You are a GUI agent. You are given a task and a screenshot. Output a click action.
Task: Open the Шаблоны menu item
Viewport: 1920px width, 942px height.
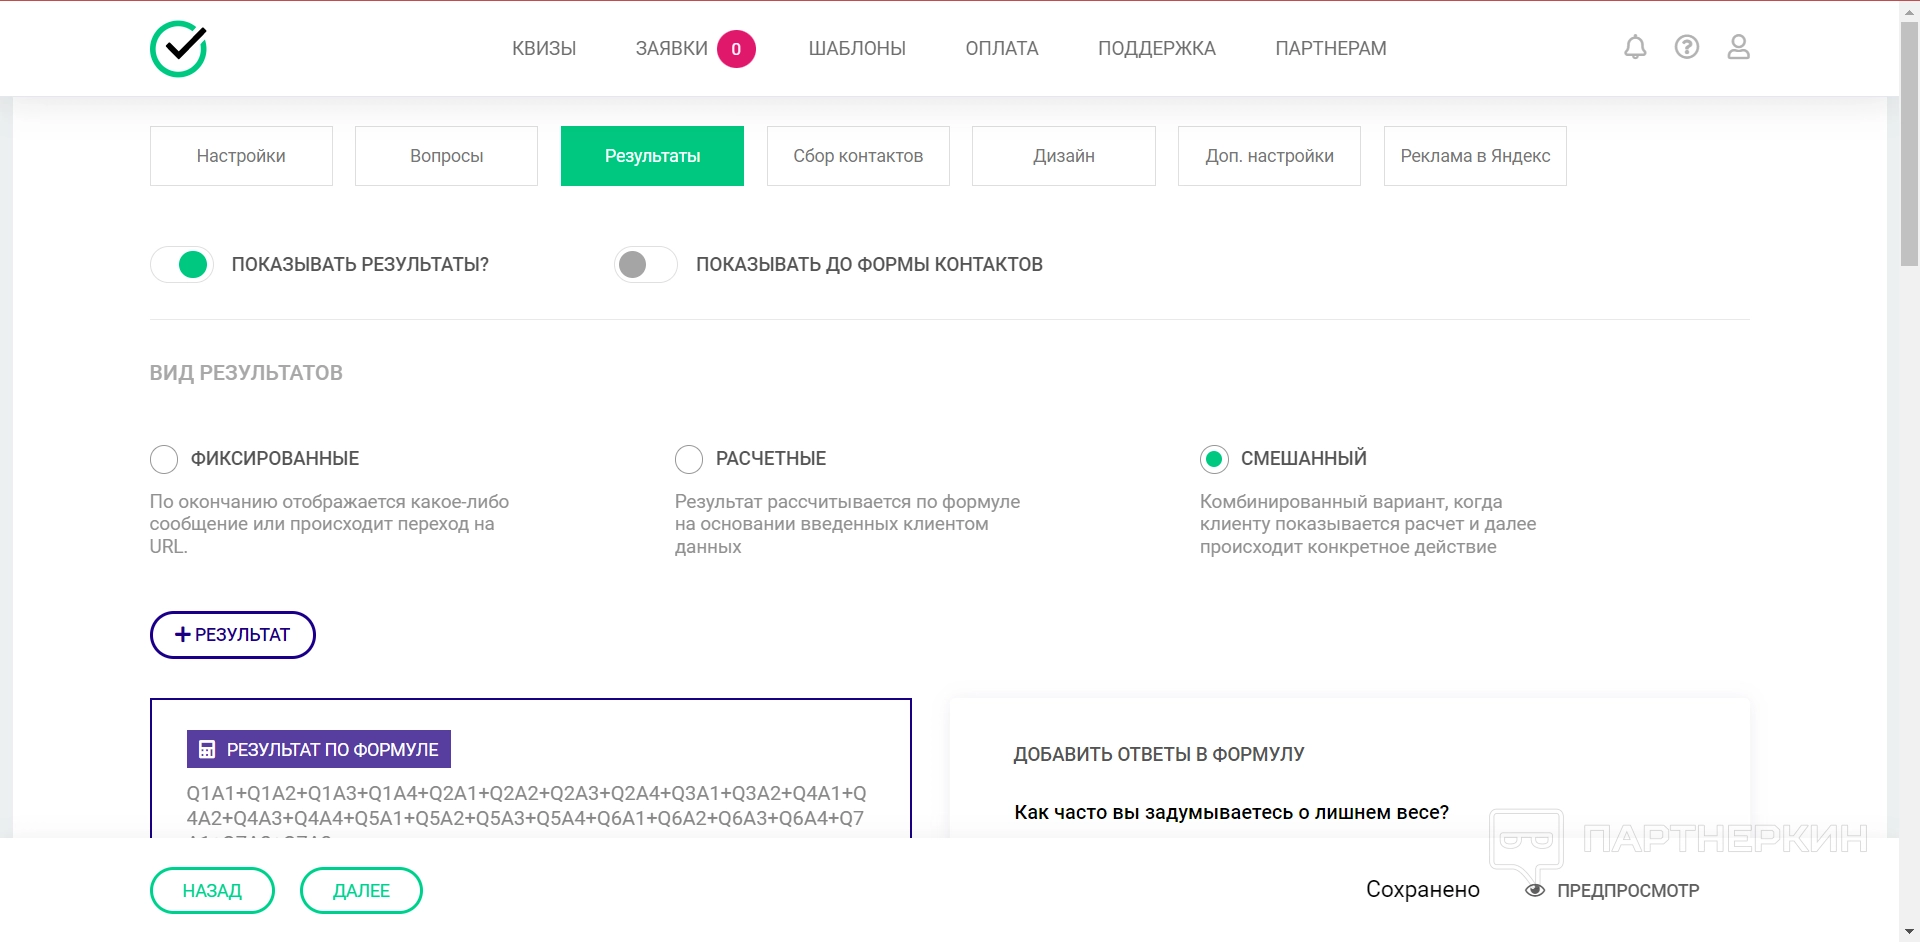pos(857,48)
